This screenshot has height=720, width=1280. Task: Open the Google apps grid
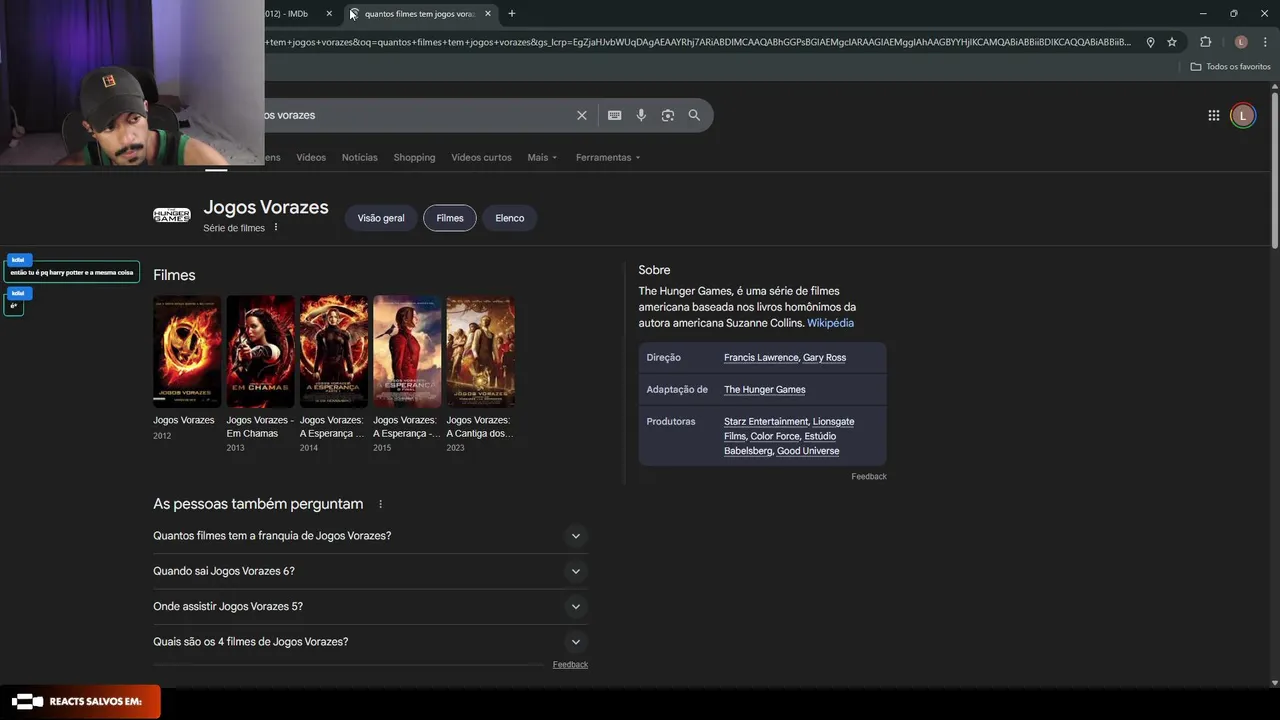tap(1214, 115)
